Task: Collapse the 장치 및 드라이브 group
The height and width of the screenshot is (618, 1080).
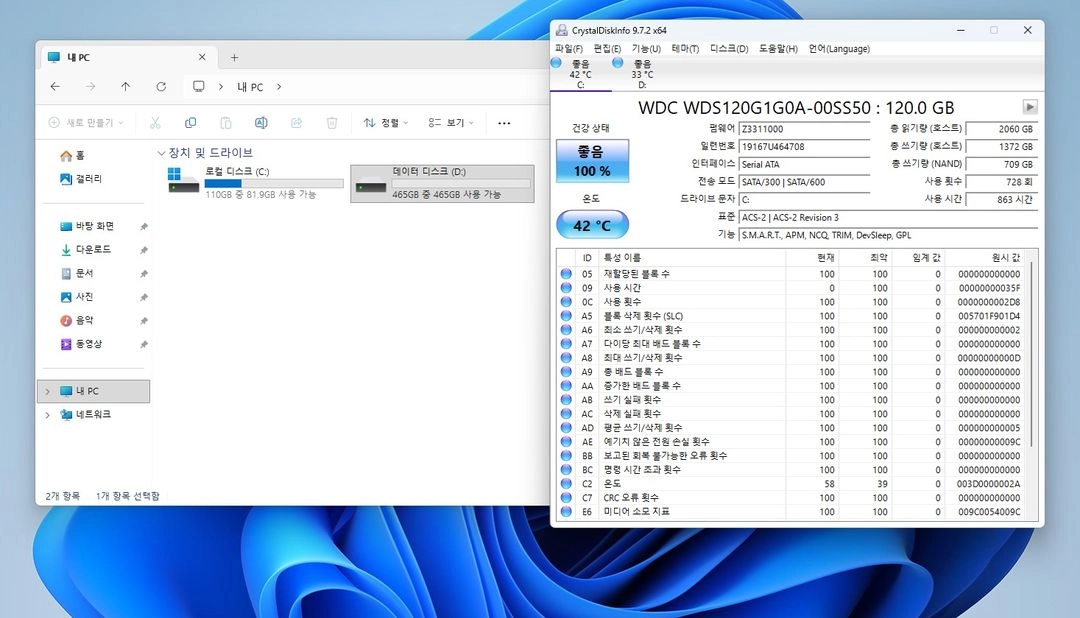Action: click(161, 153)
